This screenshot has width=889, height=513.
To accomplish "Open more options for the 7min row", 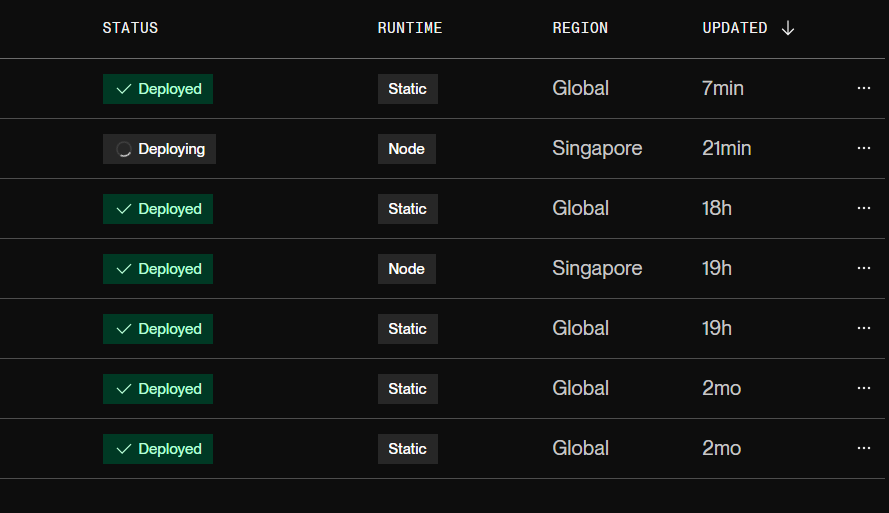I will click(863, 88).
